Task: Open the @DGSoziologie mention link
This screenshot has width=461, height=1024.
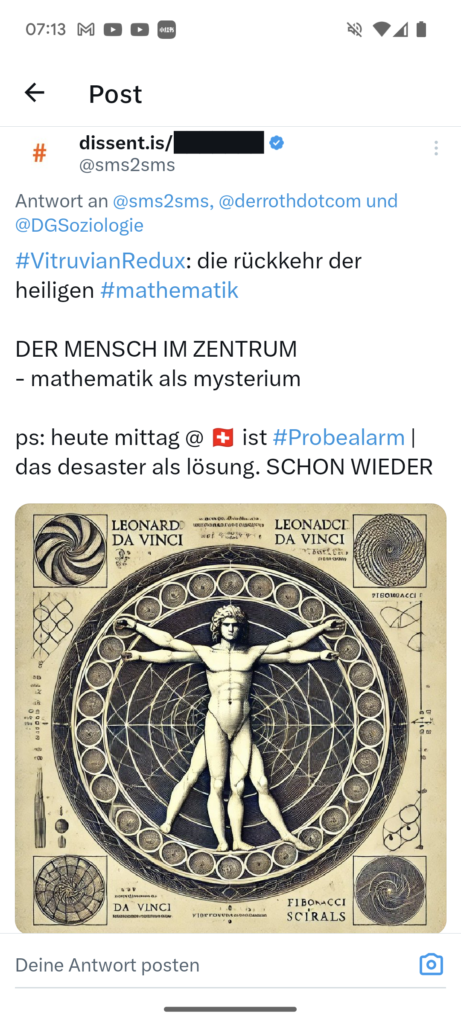Action: [x=79, y=225]
